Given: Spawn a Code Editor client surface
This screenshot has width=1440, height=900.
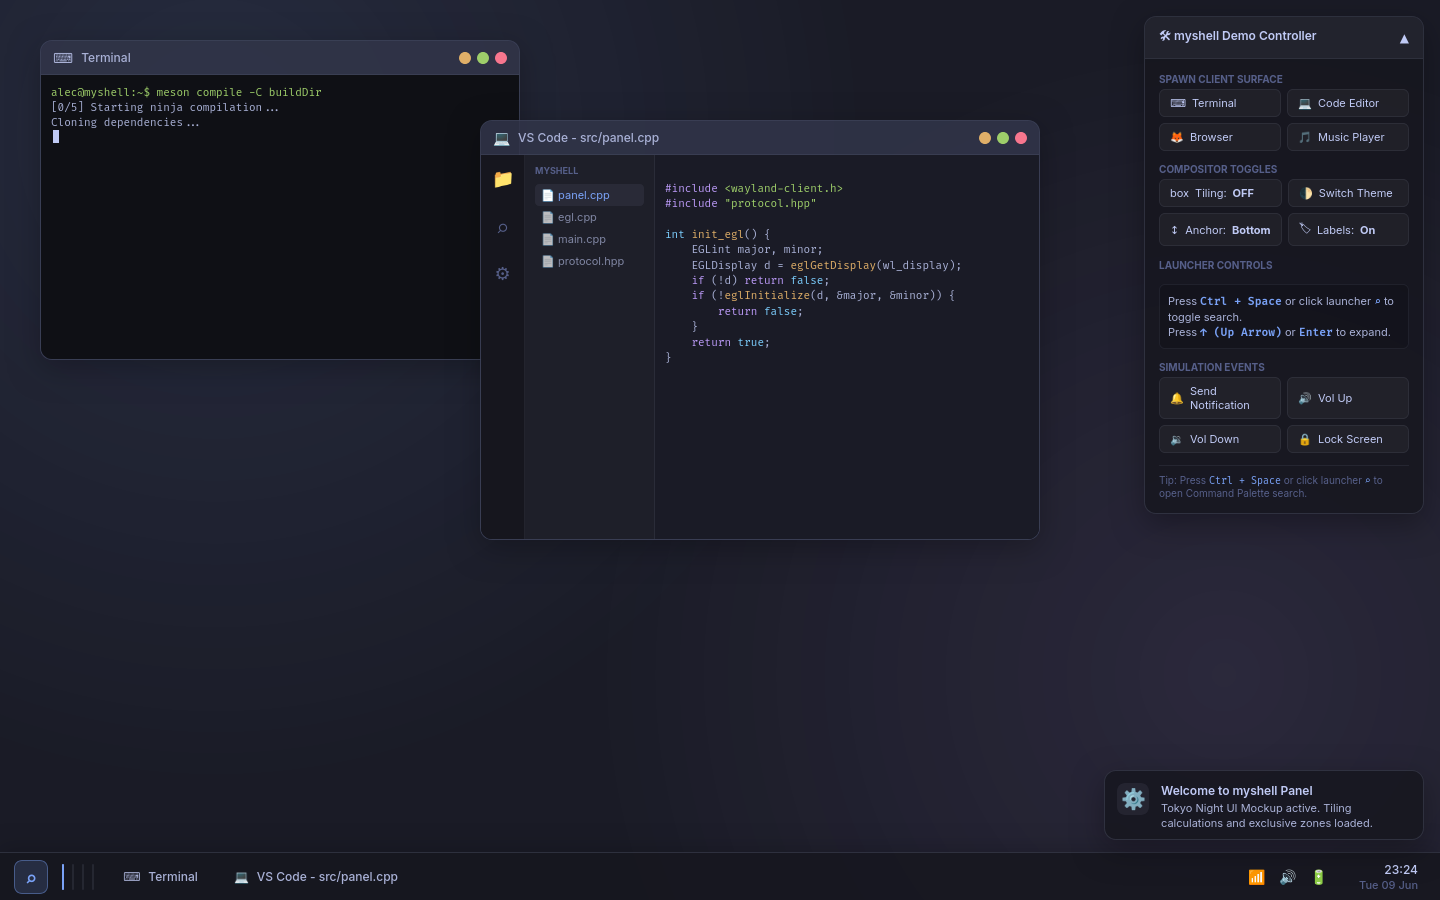Looking at the screenshot, I should [x=1348, y=103].
